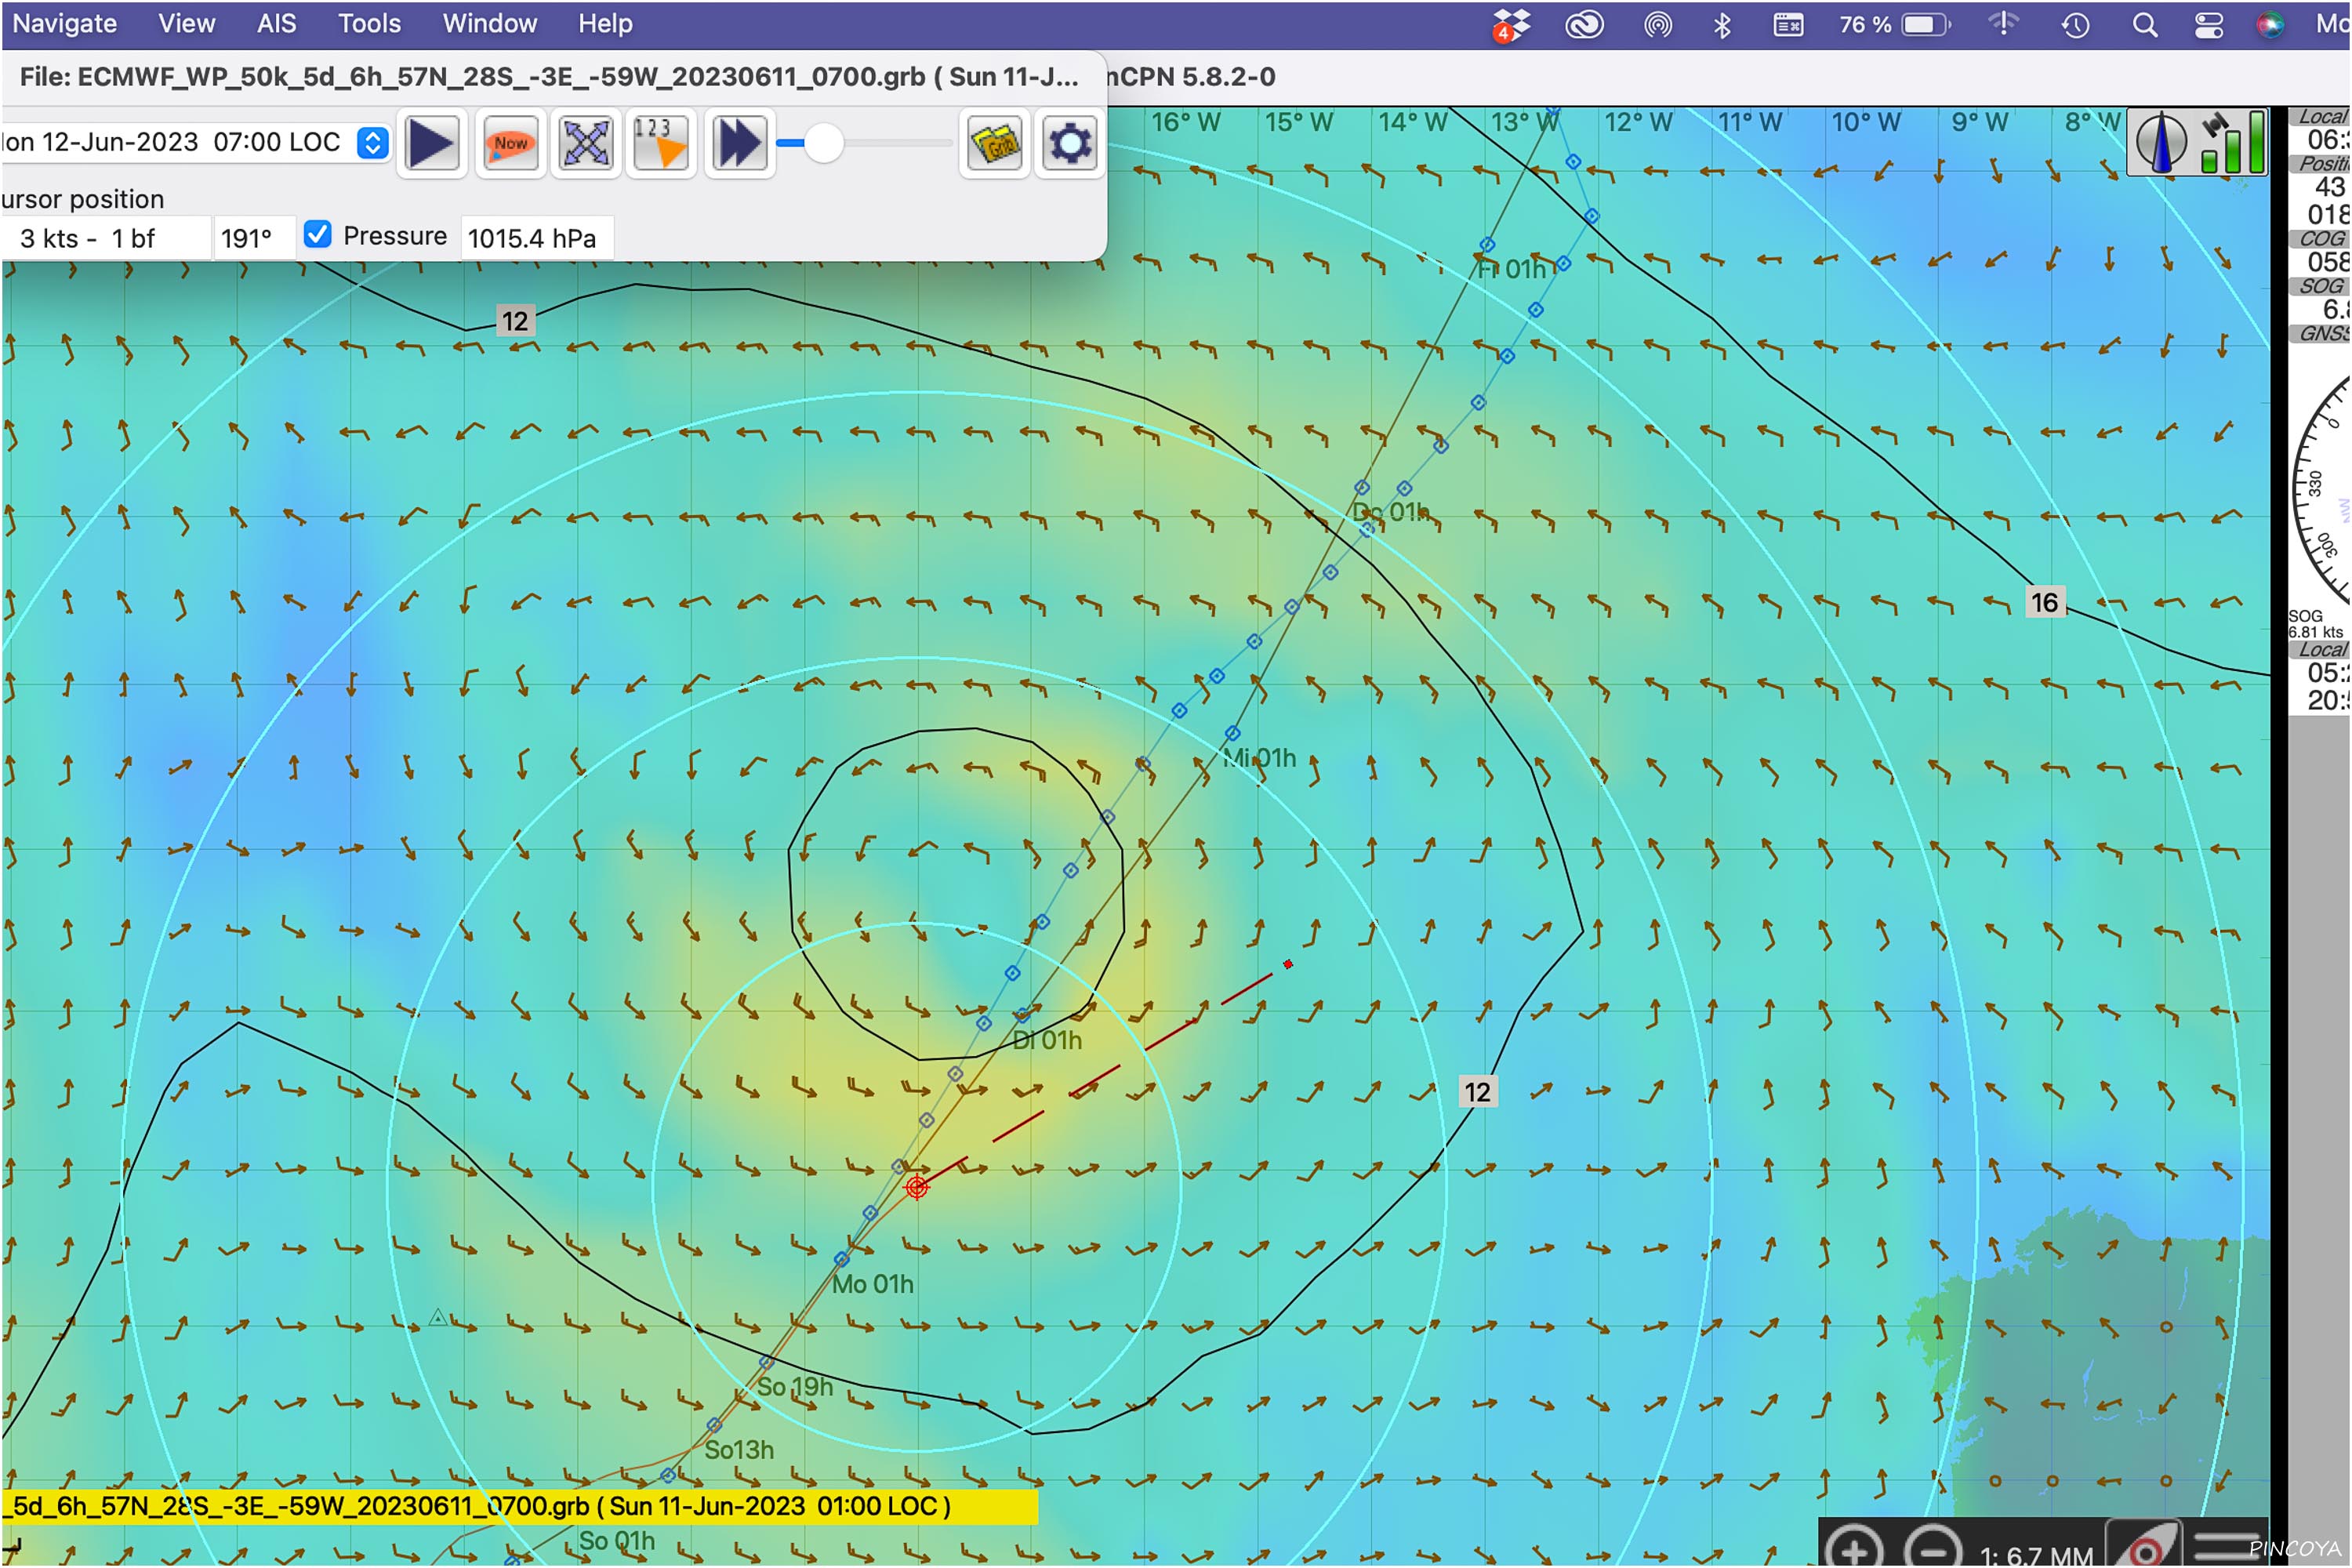The image size is (2352, 1568).
Task: Open Time Machine menu bar icon
Action: (2075, 24)
